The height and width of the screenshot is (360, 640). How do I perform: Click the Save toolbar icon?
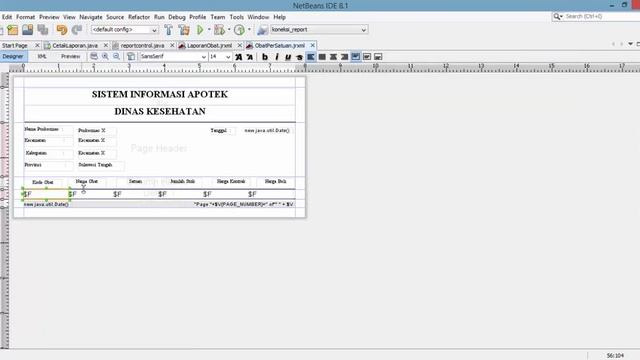[27, 30]
